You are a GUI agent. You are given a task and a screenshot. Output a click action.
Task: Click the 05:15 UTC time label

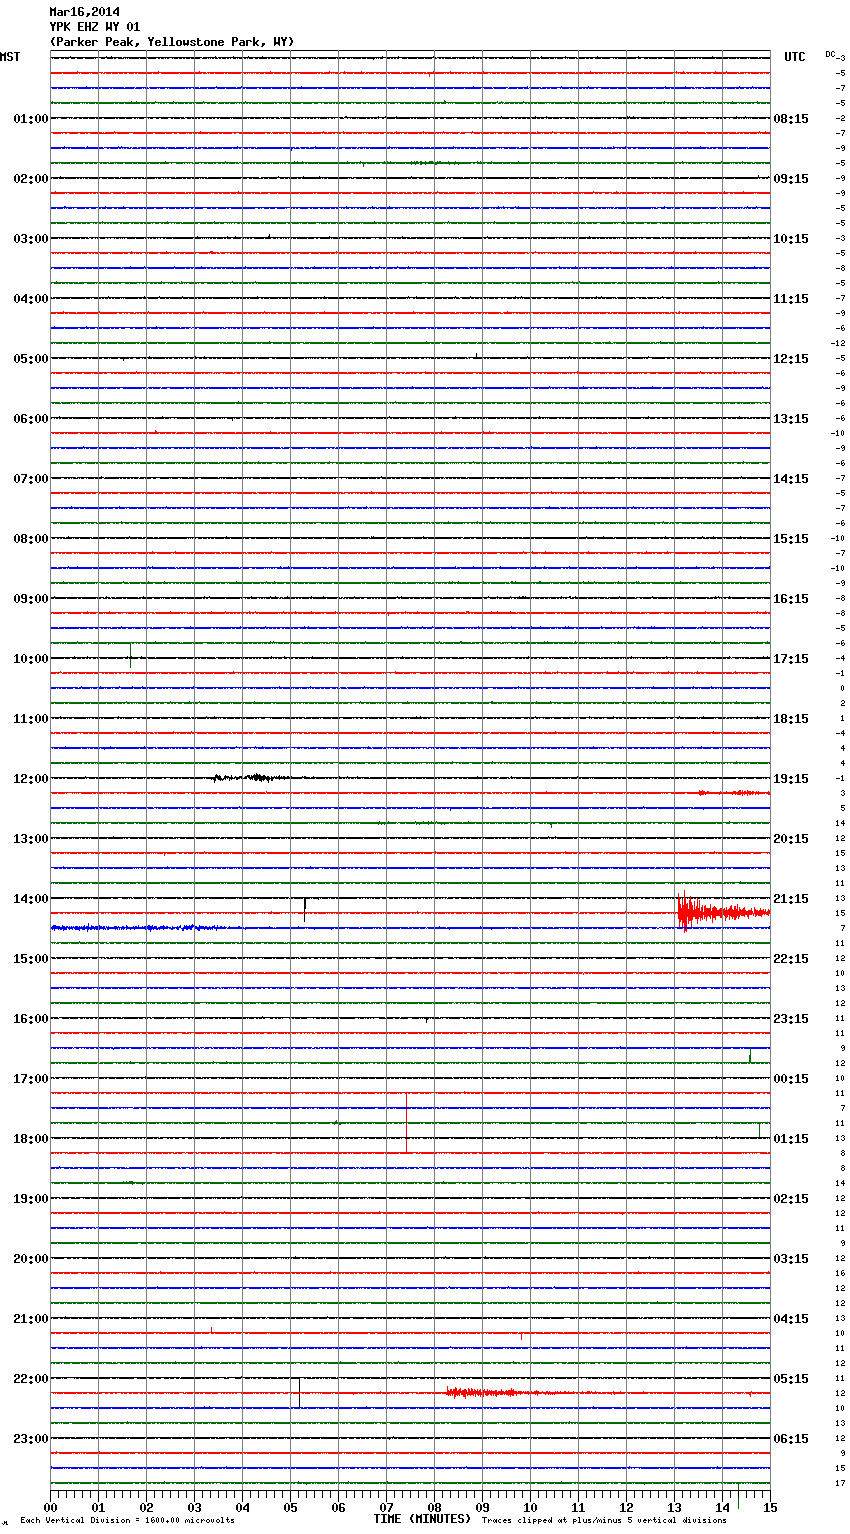(791, 1379)
